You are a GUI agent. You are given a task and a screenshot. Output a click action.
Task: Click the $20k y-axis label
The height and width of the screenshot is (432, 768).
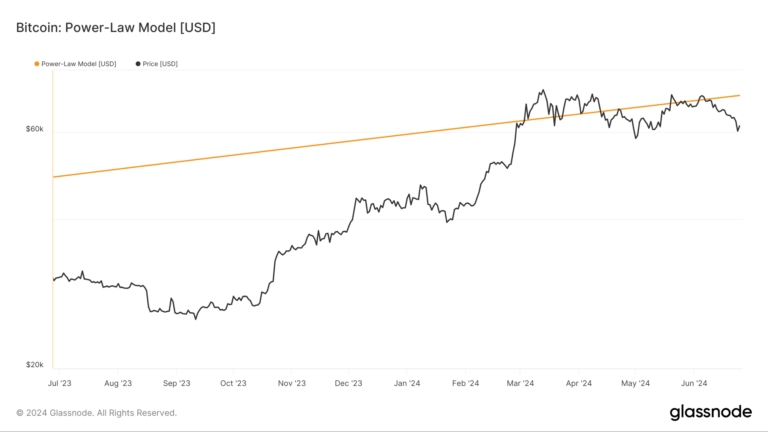point(34,365)
